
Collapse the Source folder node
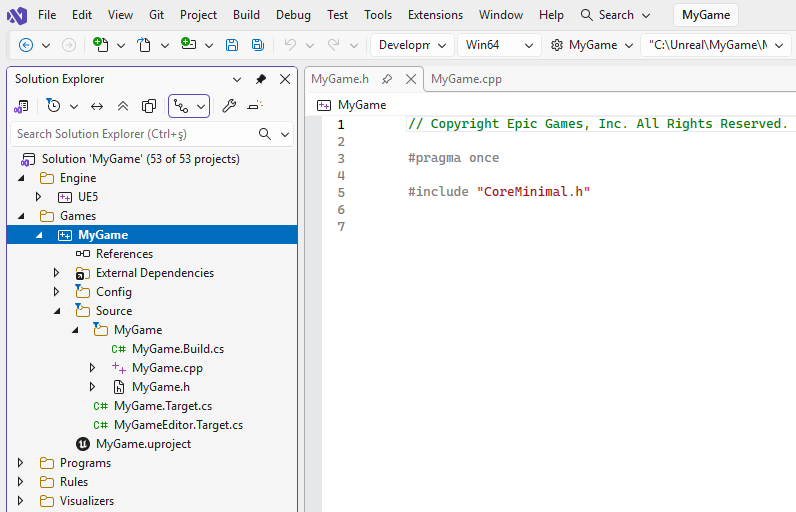[57, 311]
